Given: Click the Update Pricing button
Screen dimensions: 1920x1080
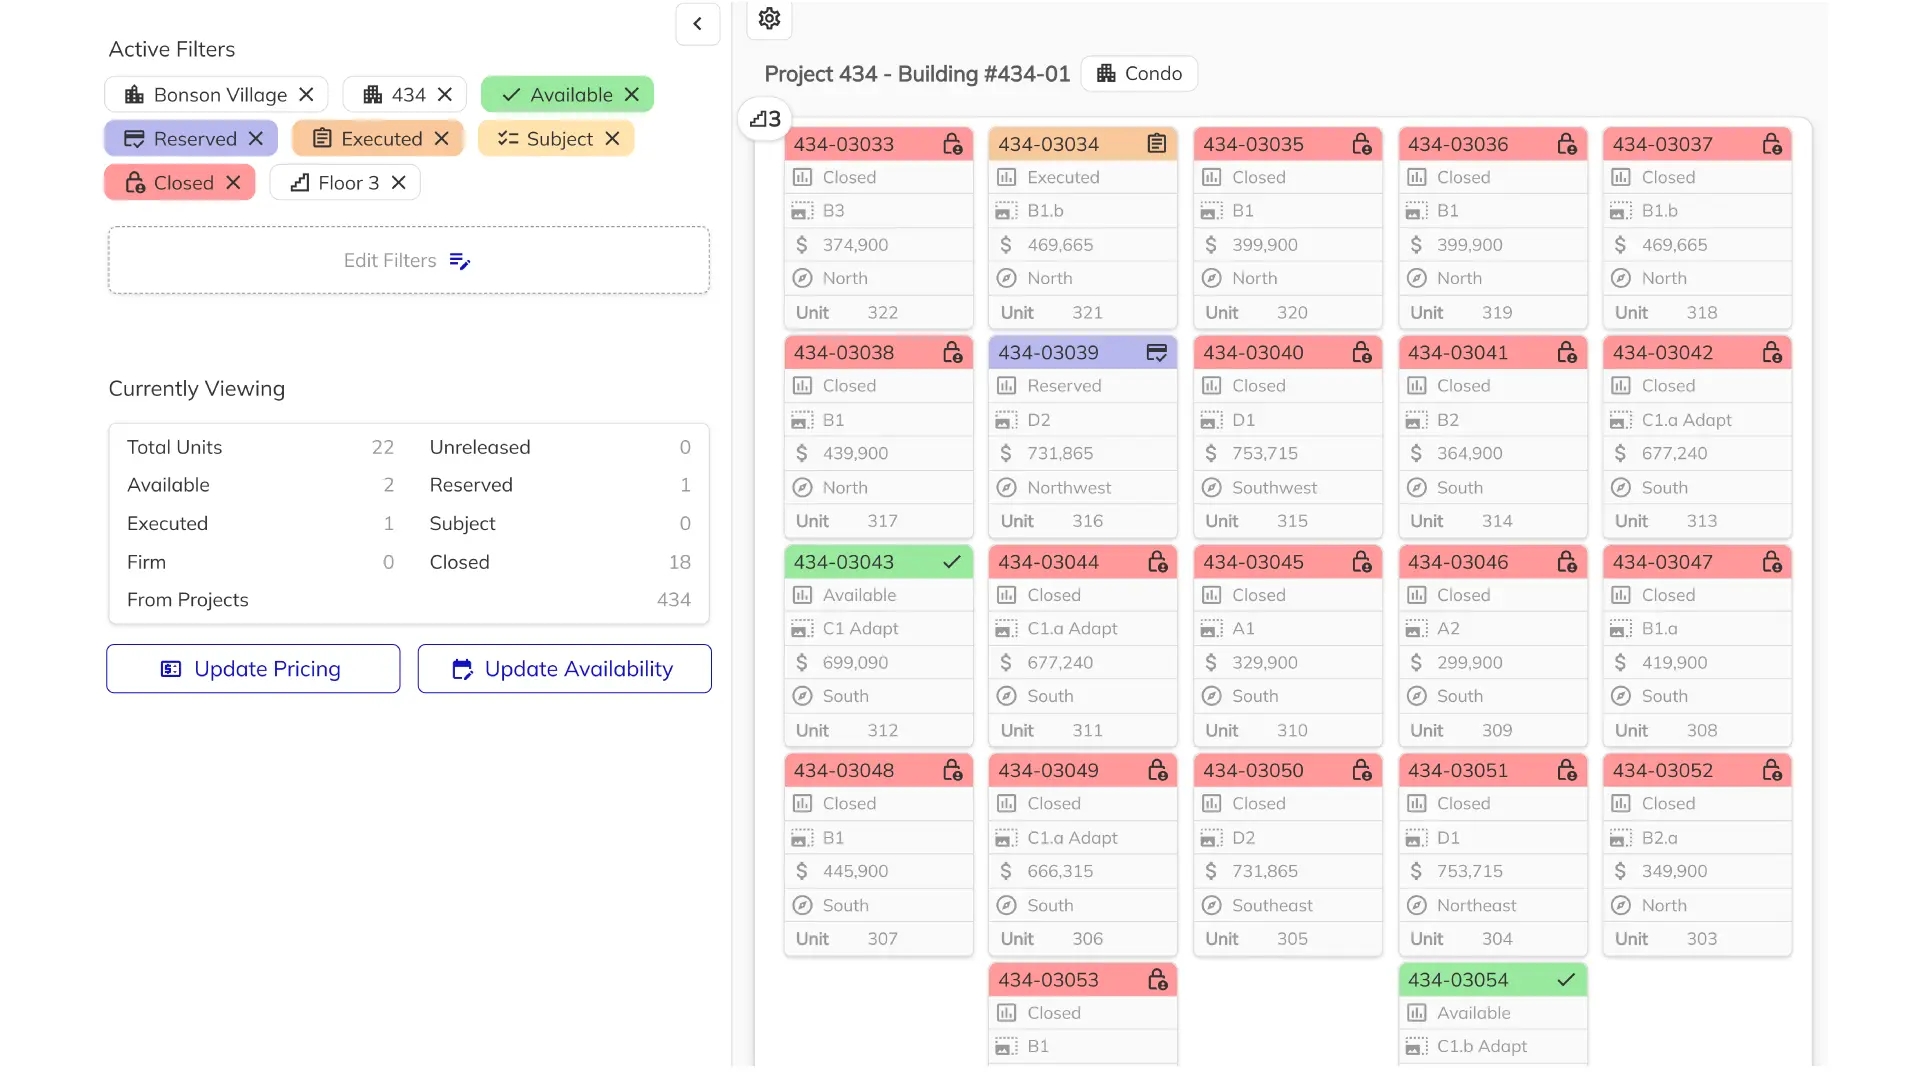Looking at the screenshot, I should 253,669.
